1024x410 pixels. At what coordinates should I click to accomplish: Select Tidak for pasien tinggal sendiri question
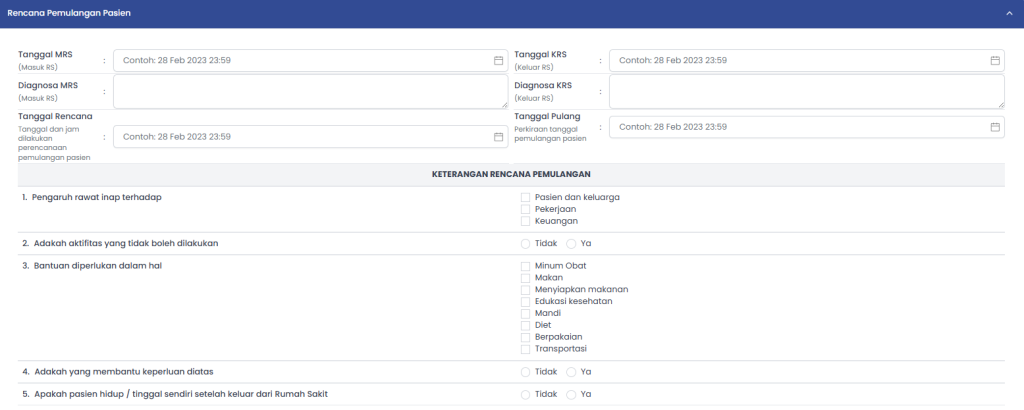coord(525,394)
